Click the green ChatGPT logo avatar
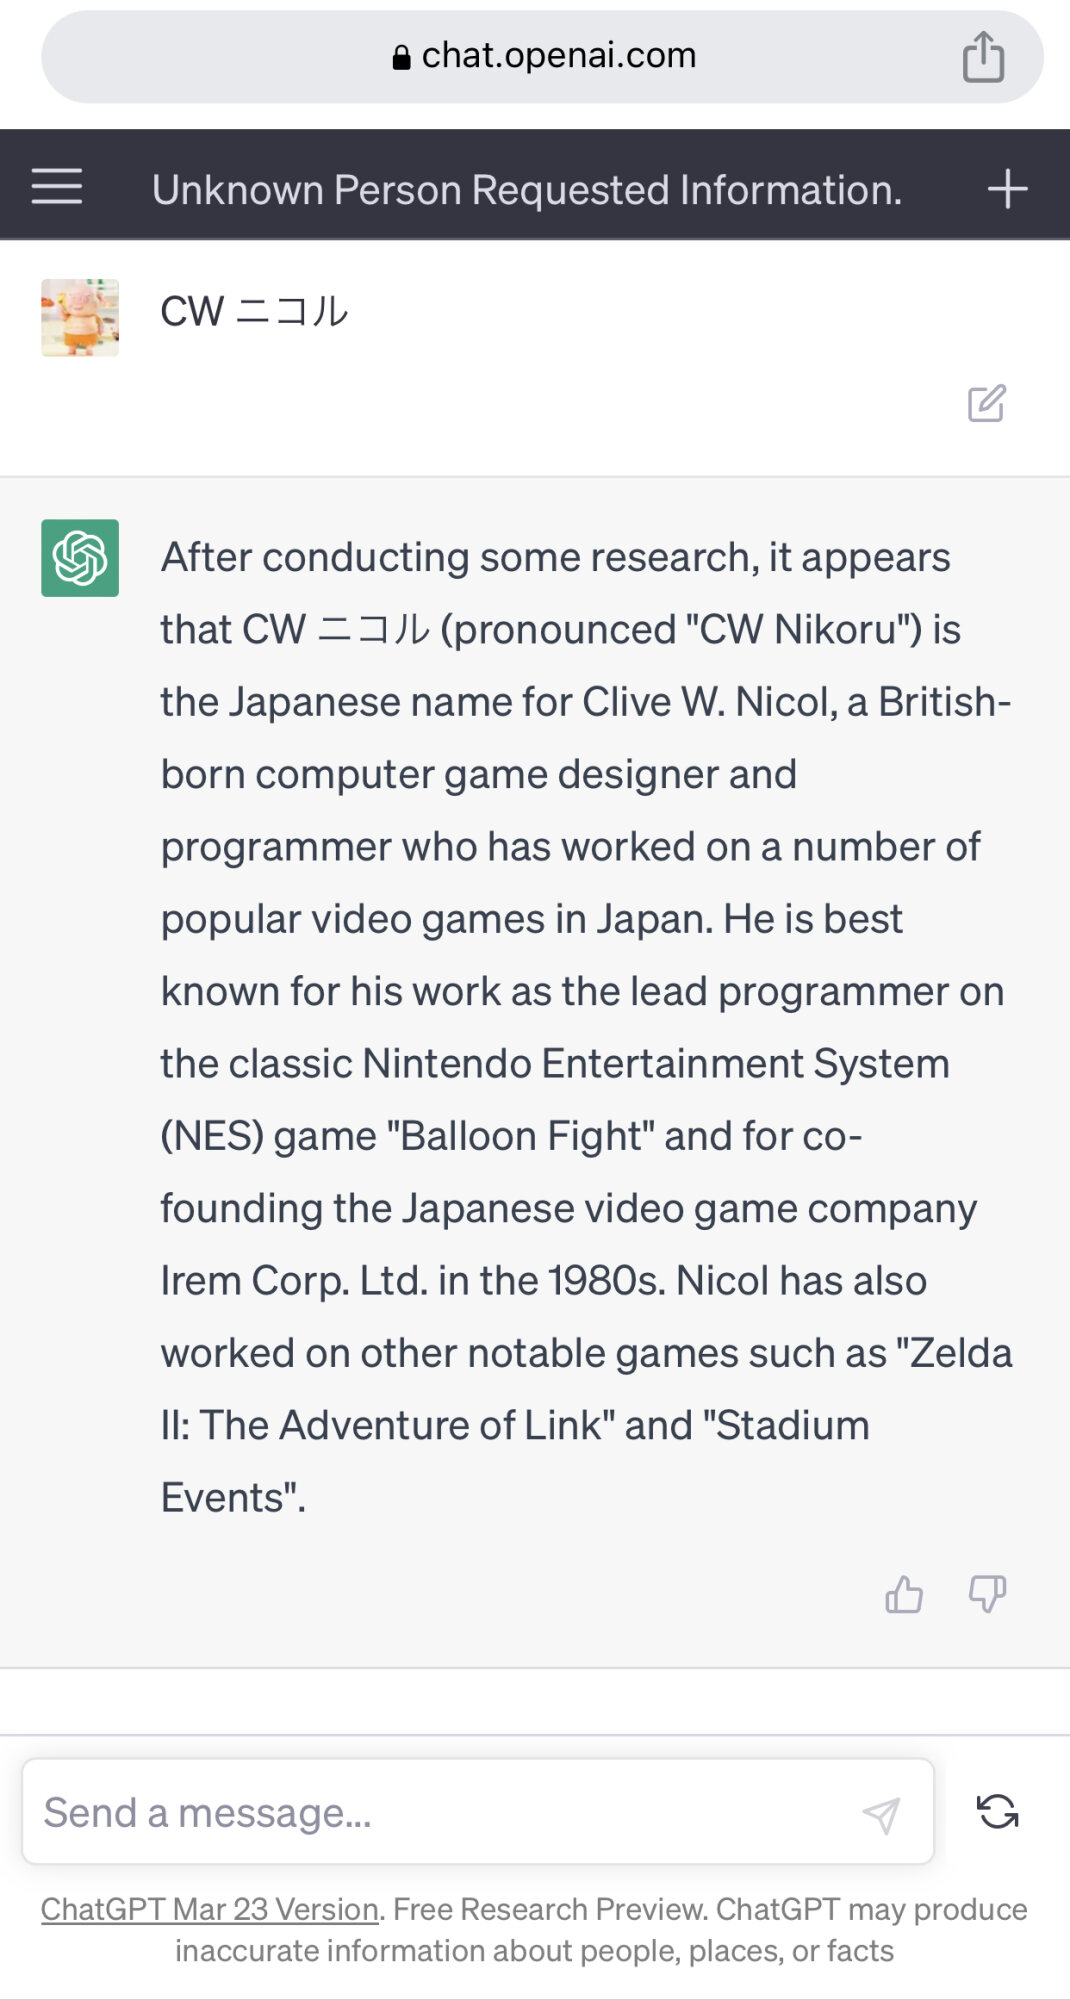The image size is (1070, 2000). click(x=80, y=558)
